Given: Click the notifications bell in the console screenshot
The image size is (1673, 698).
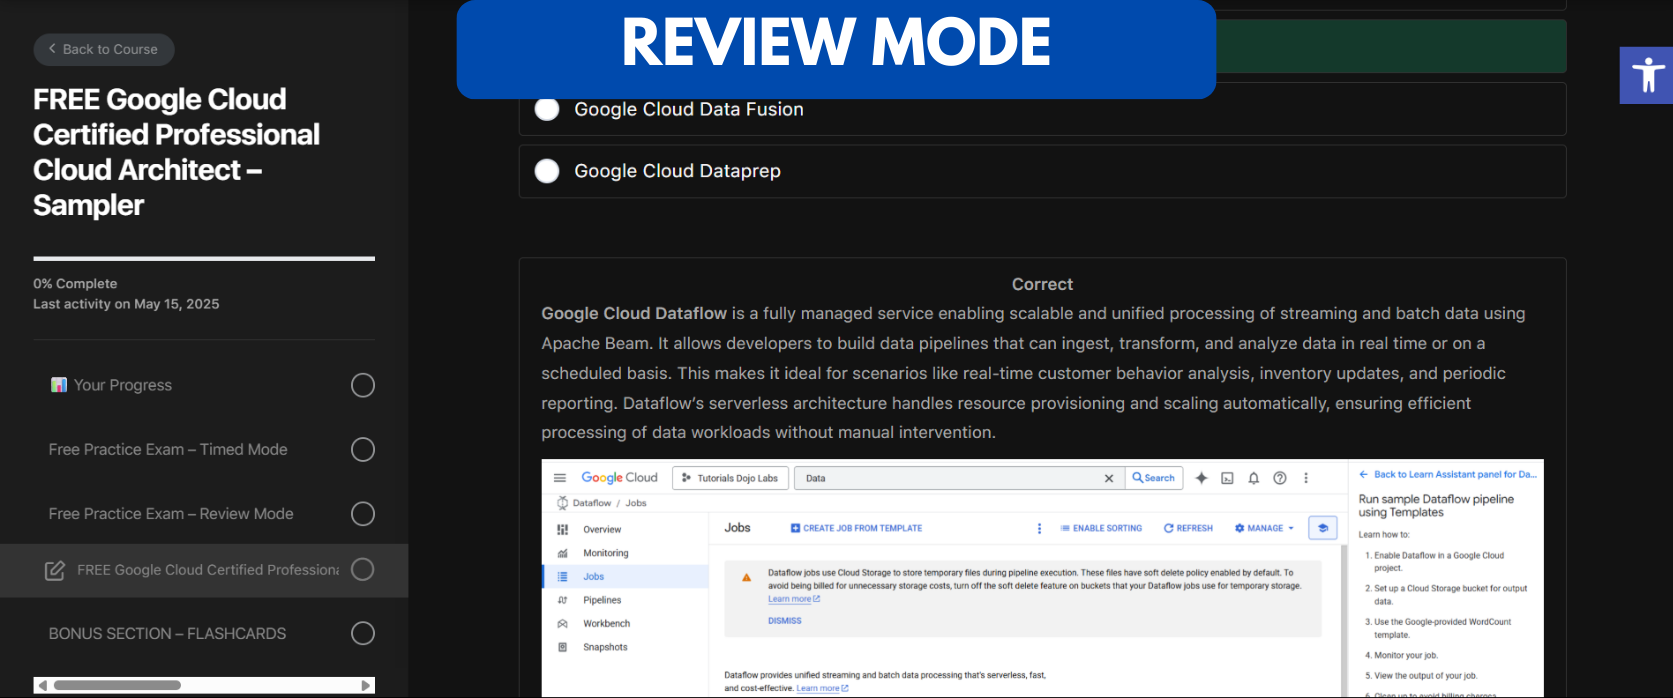Looking at the screenshot, I should (x=1253, y=478).
